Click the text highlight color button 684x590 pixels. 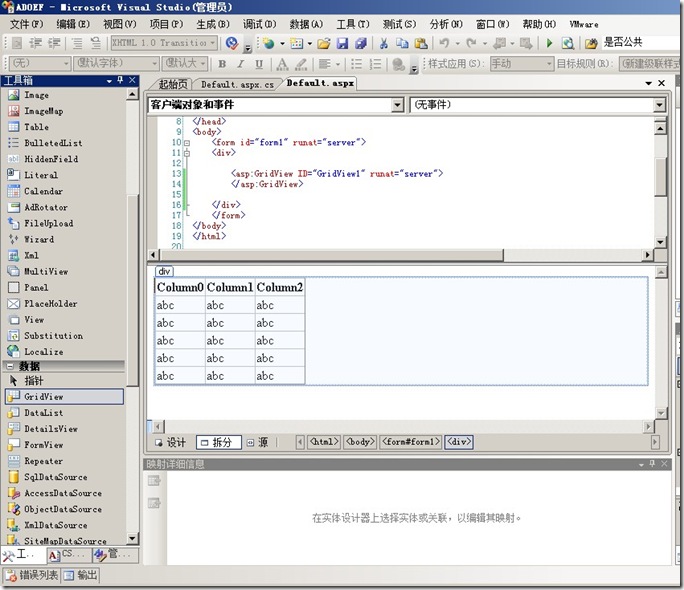click(x=301, y=64)
